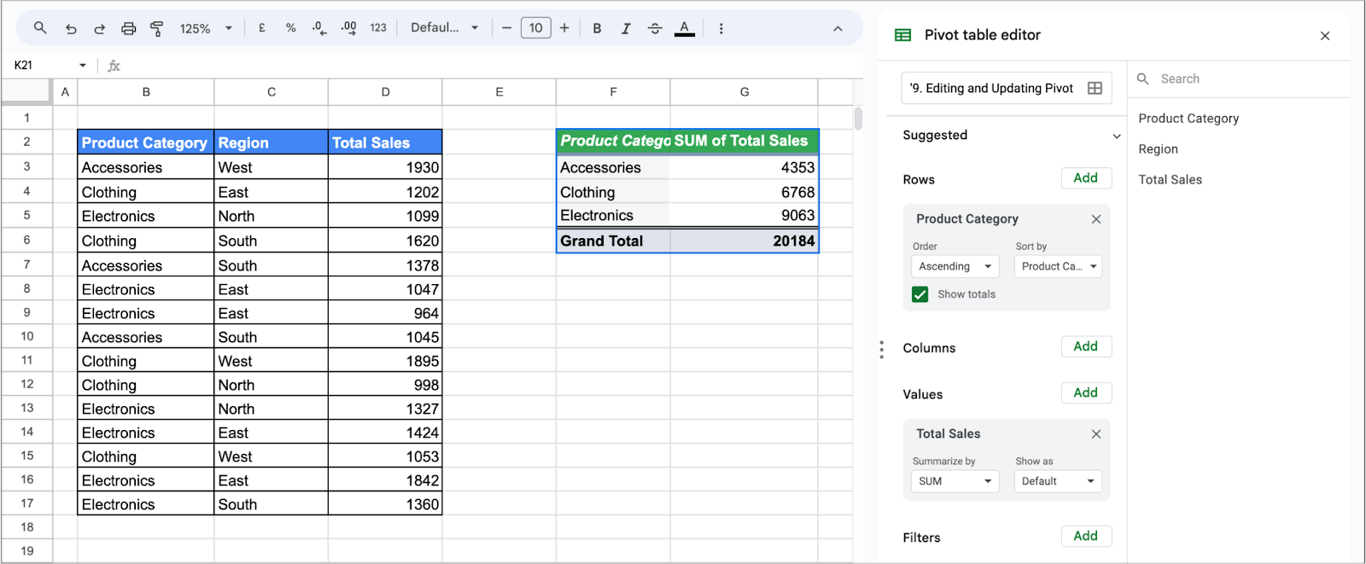Add a field to Values
This screenshot has height=564, width=1366.
pyautogui.click(x=1086, y=393)
